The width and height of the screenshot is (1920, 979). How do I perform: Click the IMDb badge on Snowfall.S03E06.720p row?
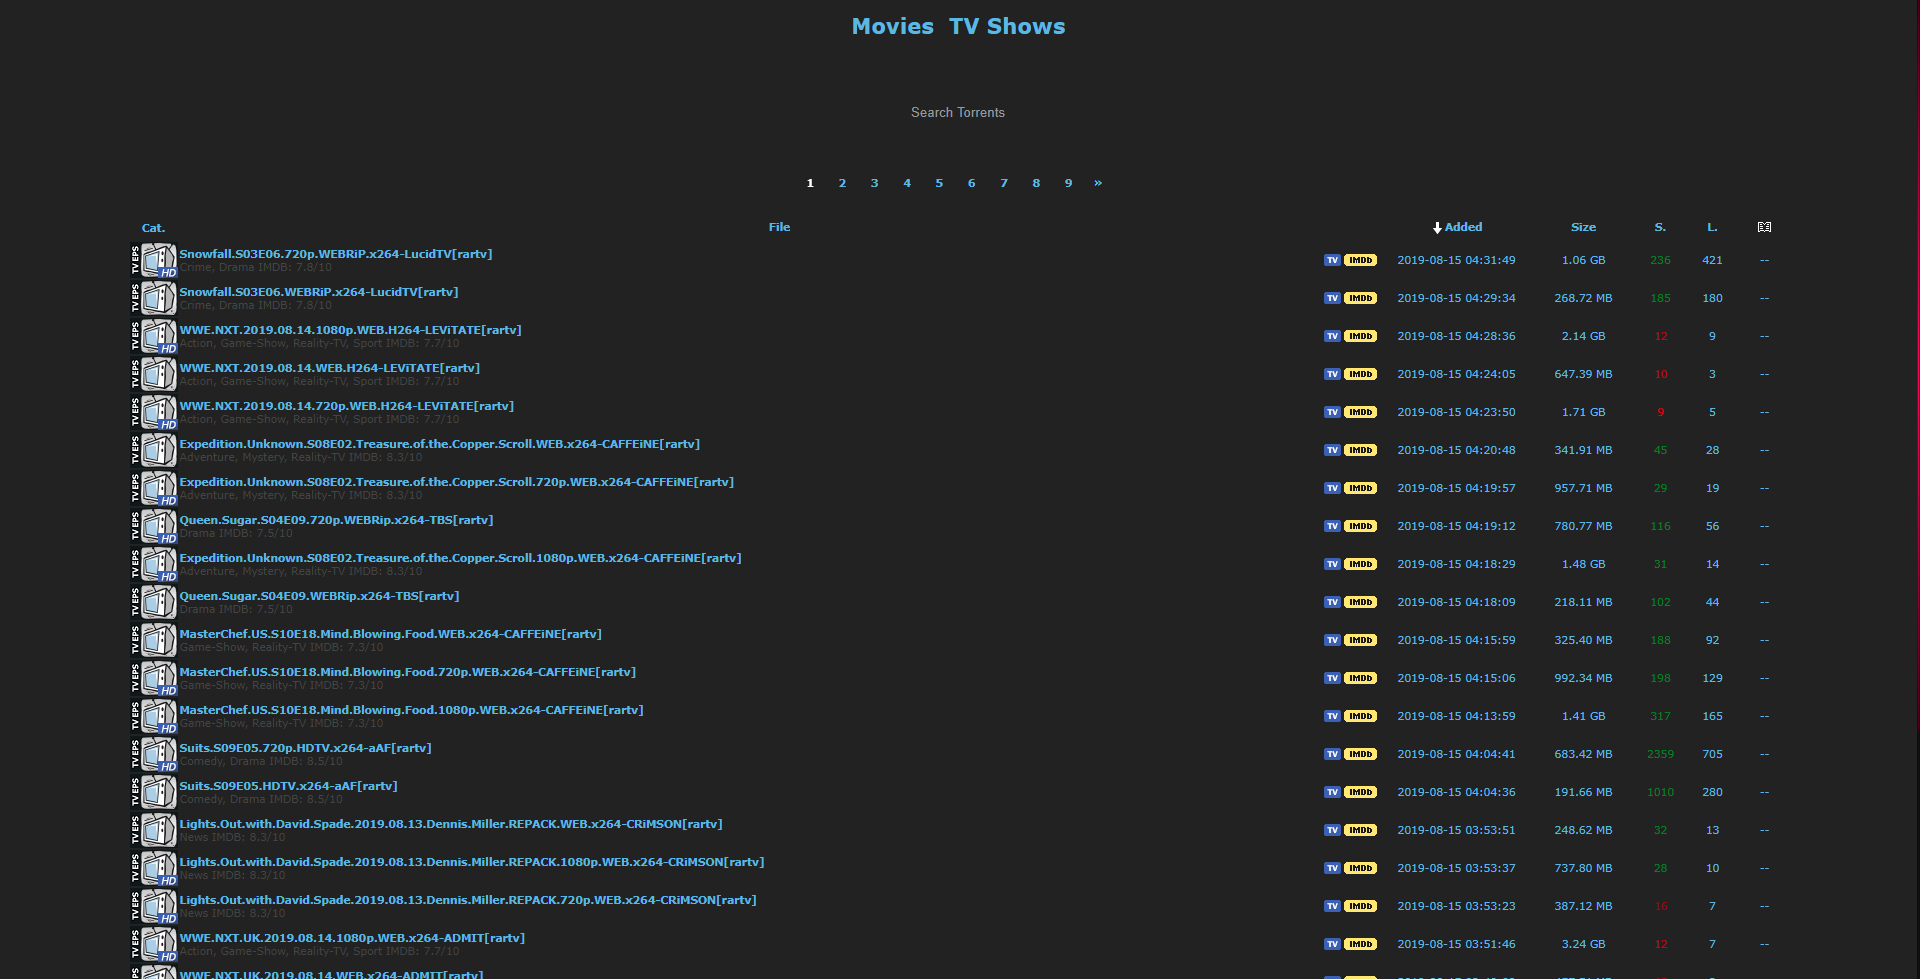(x=1360, y=260)
